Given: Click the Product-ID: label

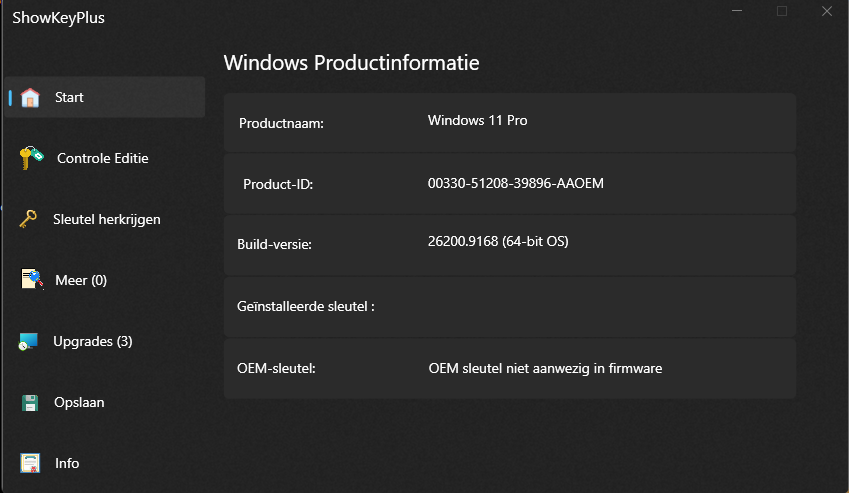Looking at the screenshot, I should pos(278,185).
